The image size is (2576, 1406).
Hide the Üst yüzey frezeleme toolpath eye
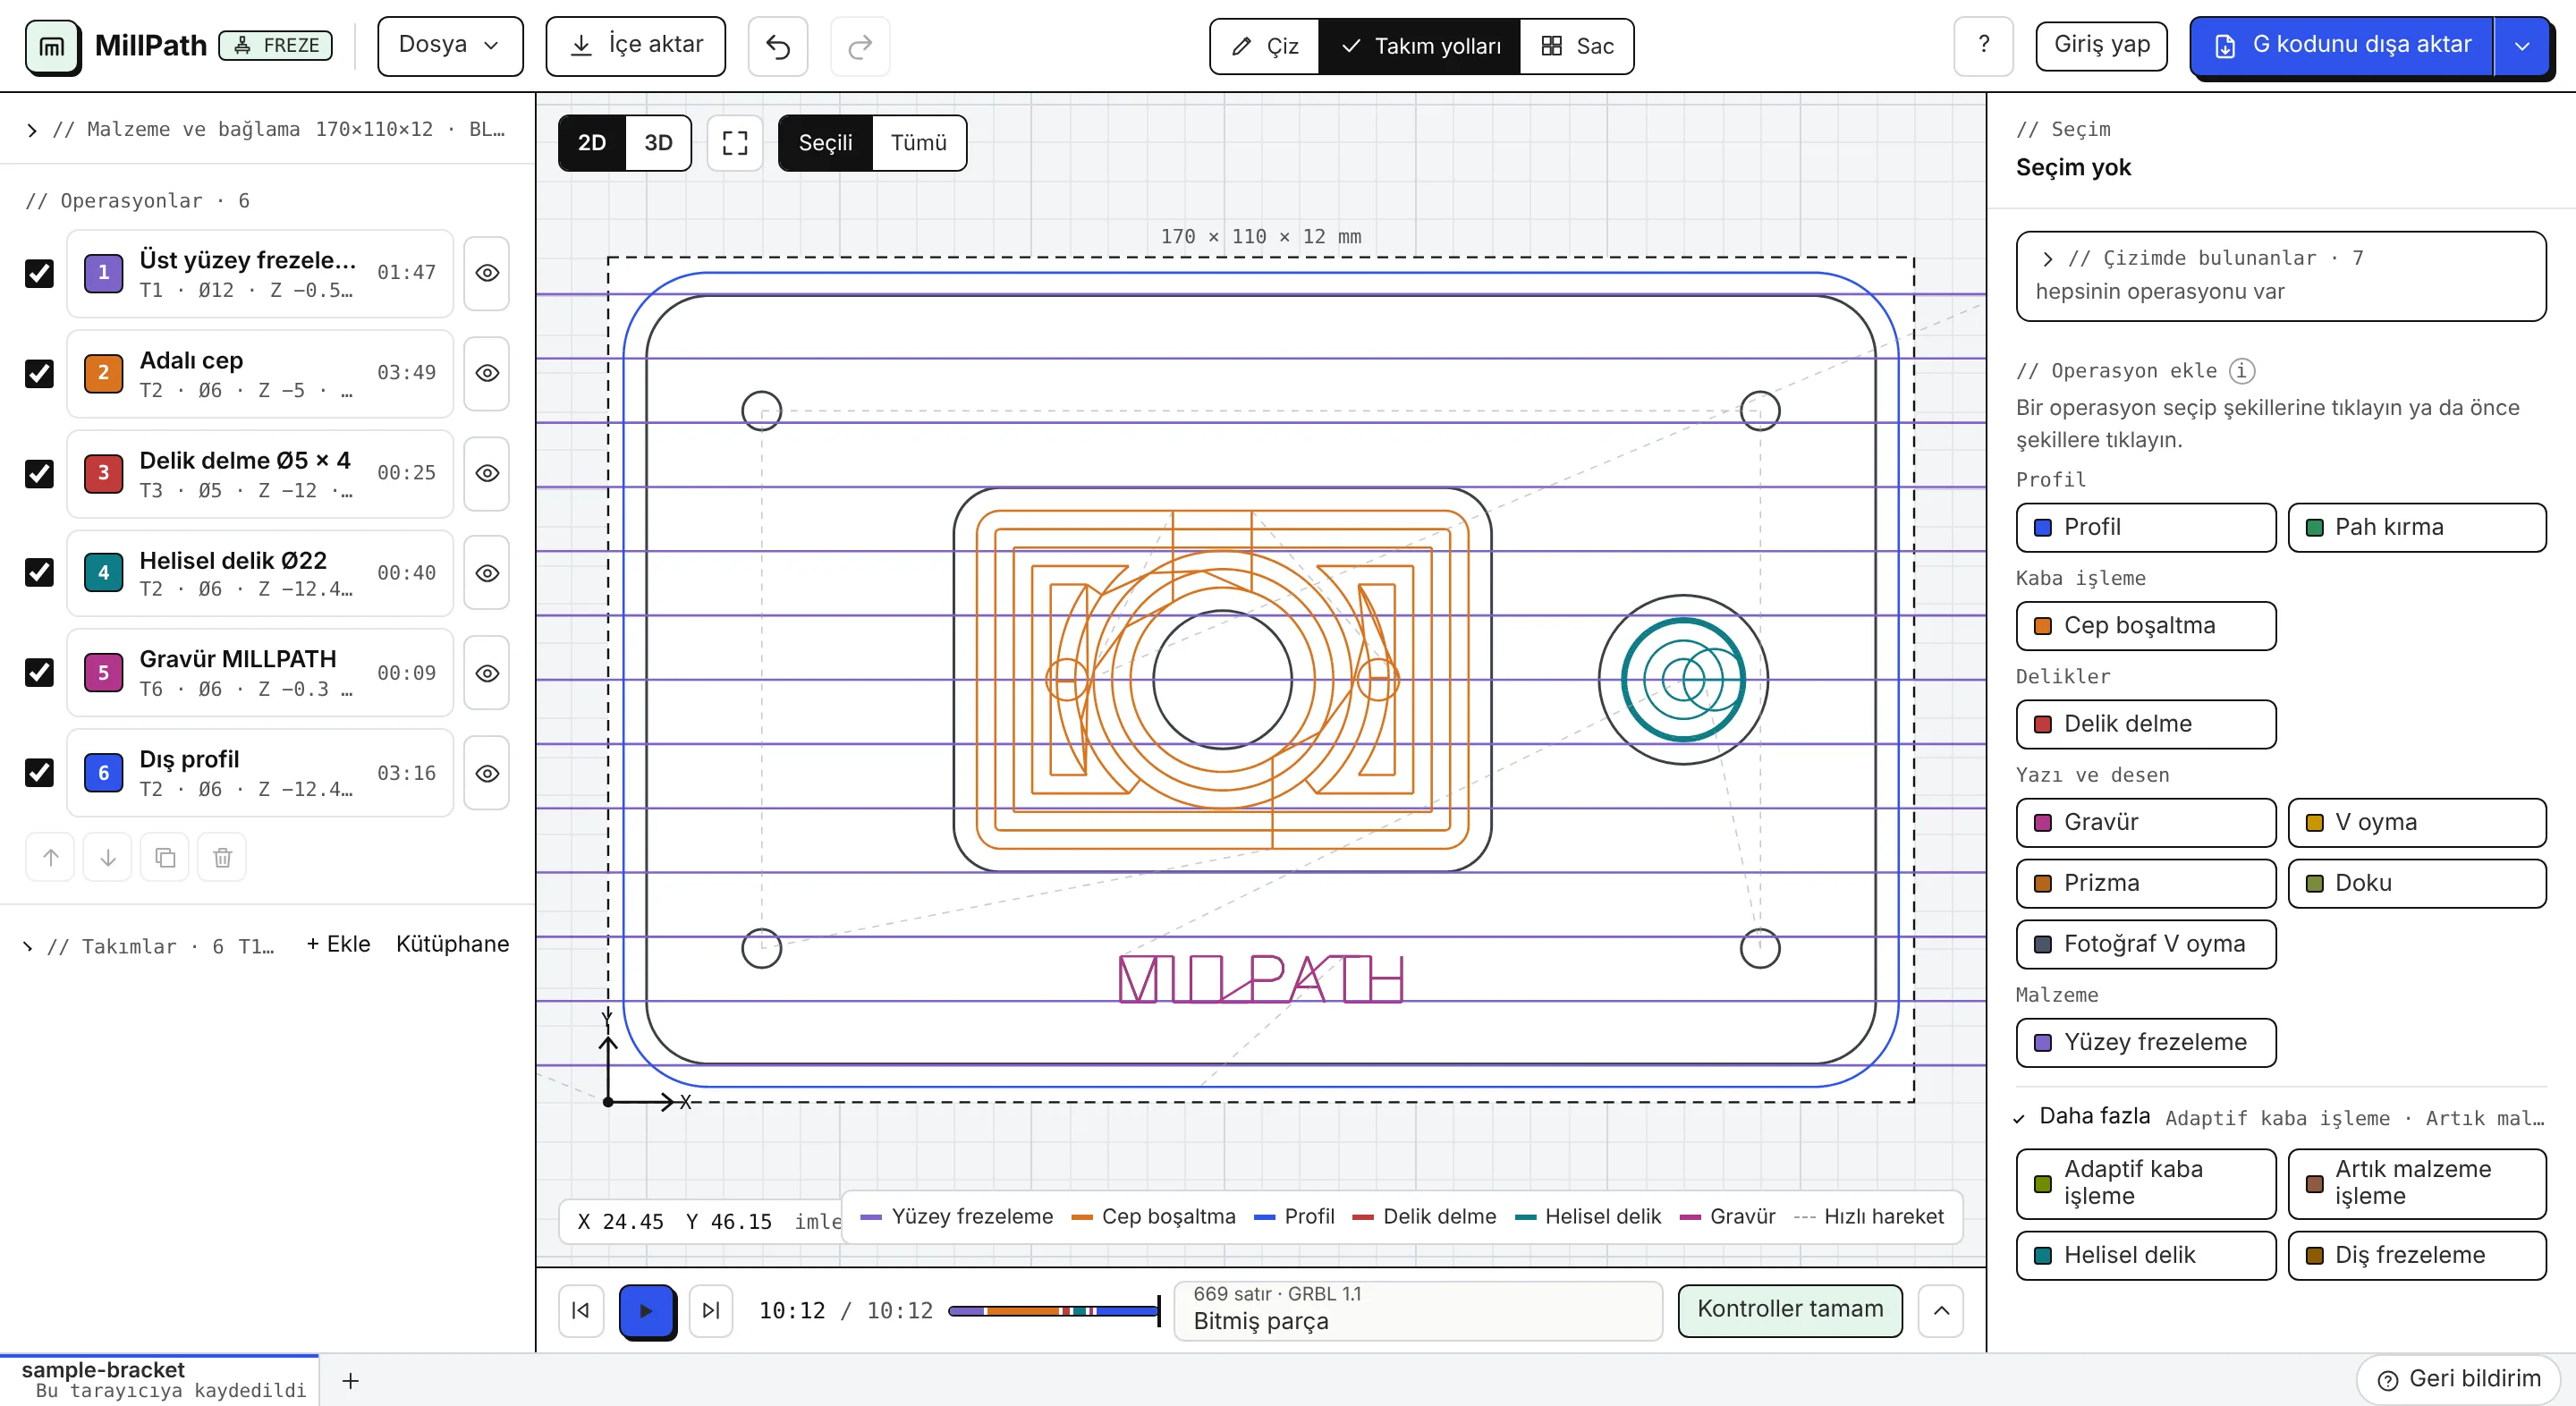coord(487,273)
